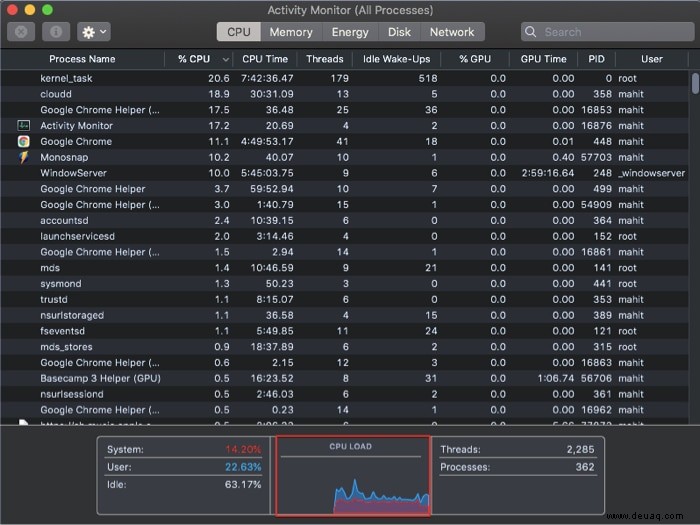Viewport: 700px width, 525px height.
Task: Click the Google Chrome icon in process list
Action: 23,142
